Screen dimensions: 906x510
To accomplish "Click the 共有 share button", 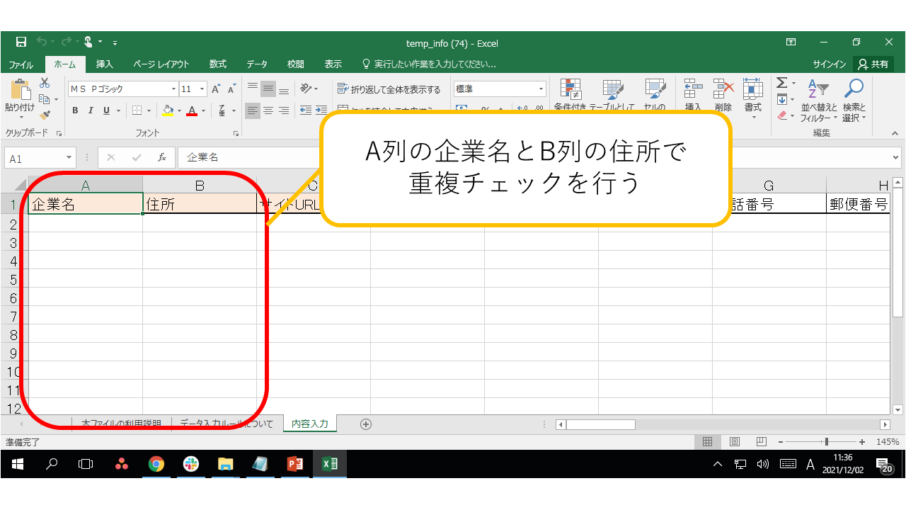I will pyautogui.click(x=873, y=64).
